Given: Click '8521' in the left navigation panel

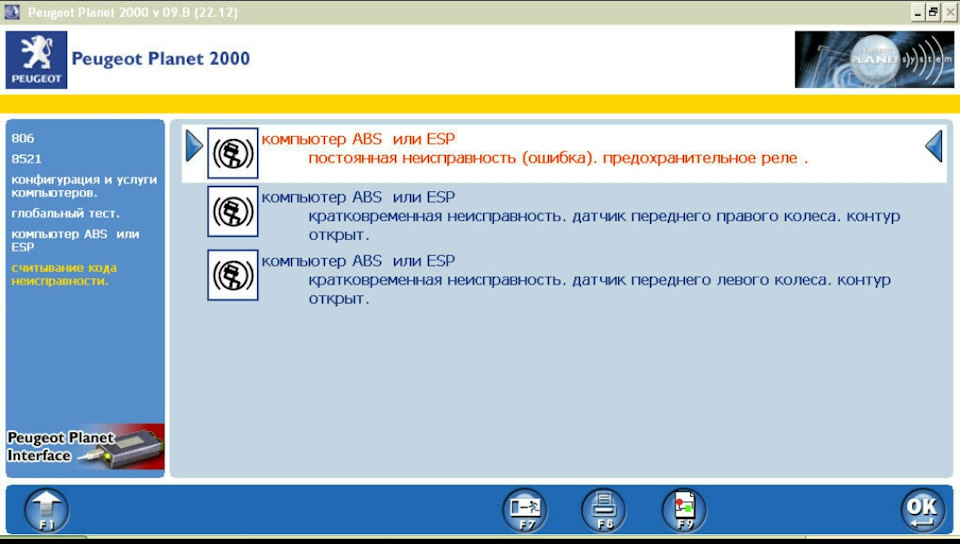Looking at the screenshot, I should [26, 159].
